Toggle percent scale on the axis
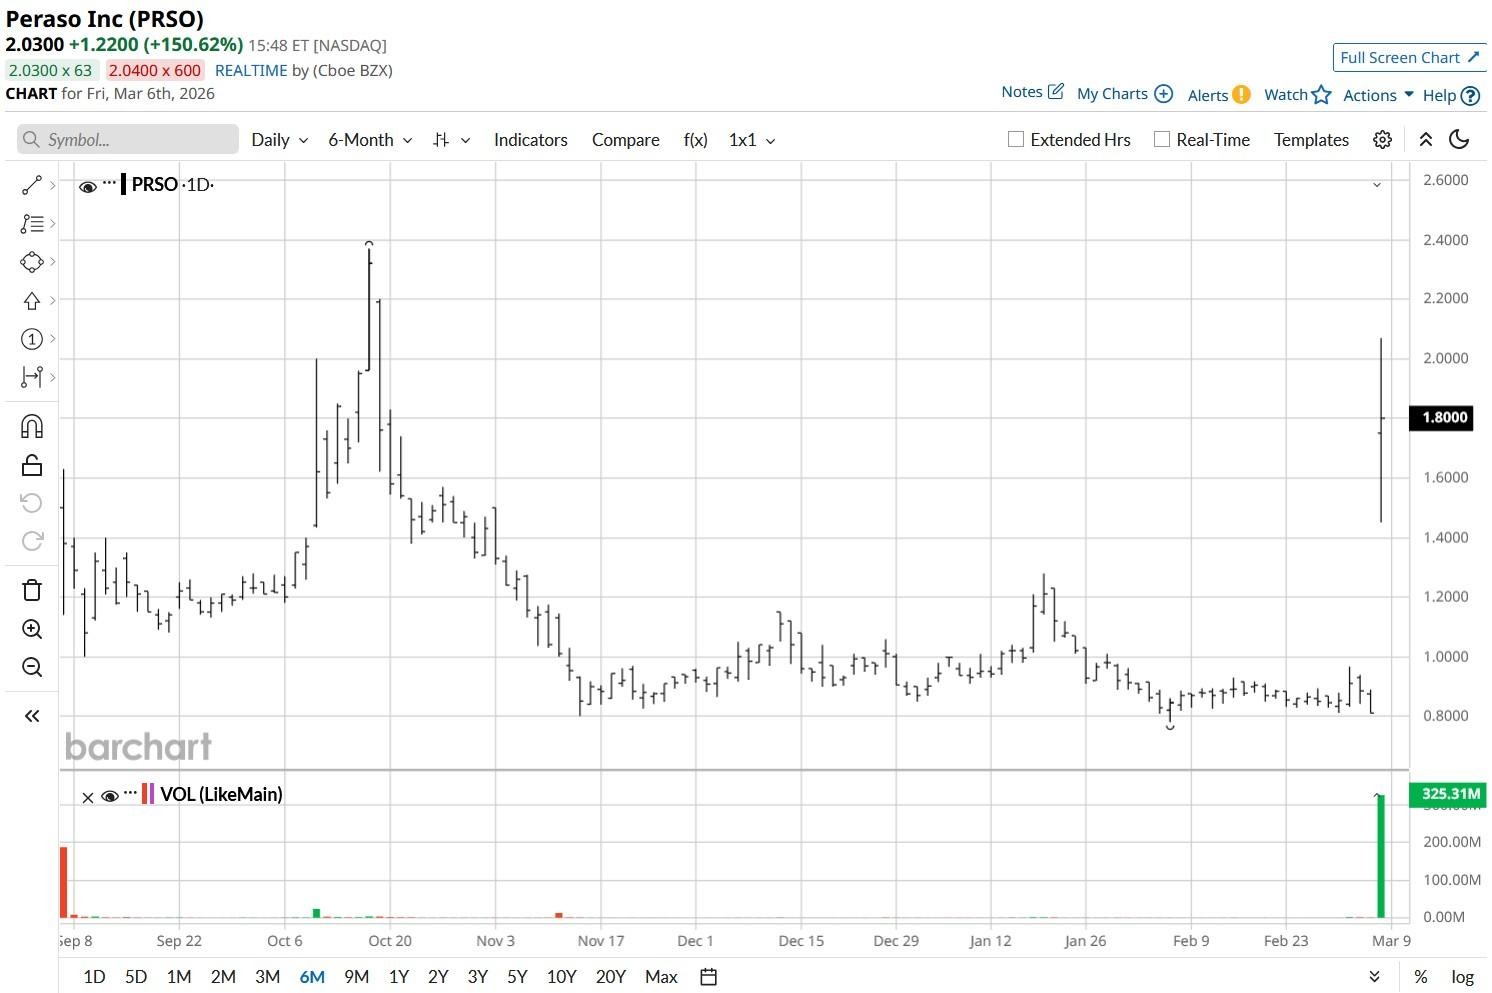The height and width of the screenshot is (993, 1492). [1421, 977]
